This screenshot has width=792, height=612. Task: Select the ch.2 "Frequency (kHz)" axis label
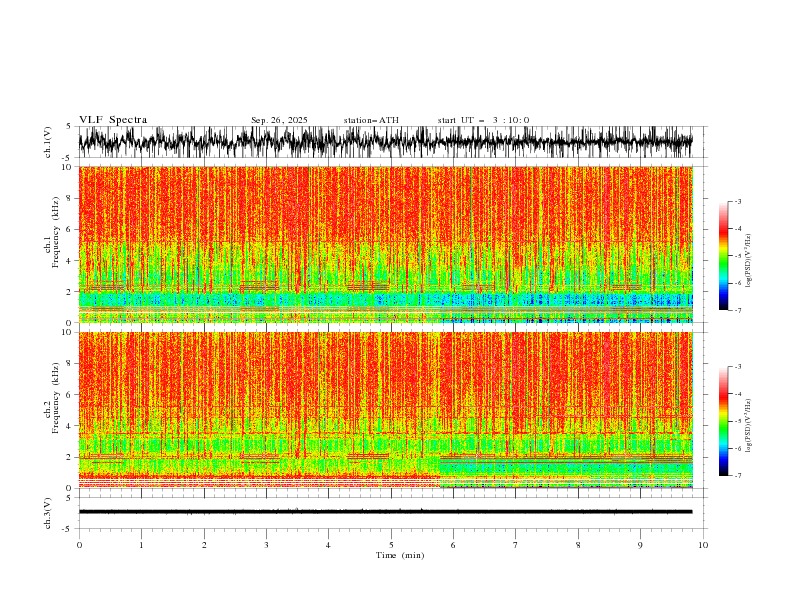[56, 398]
